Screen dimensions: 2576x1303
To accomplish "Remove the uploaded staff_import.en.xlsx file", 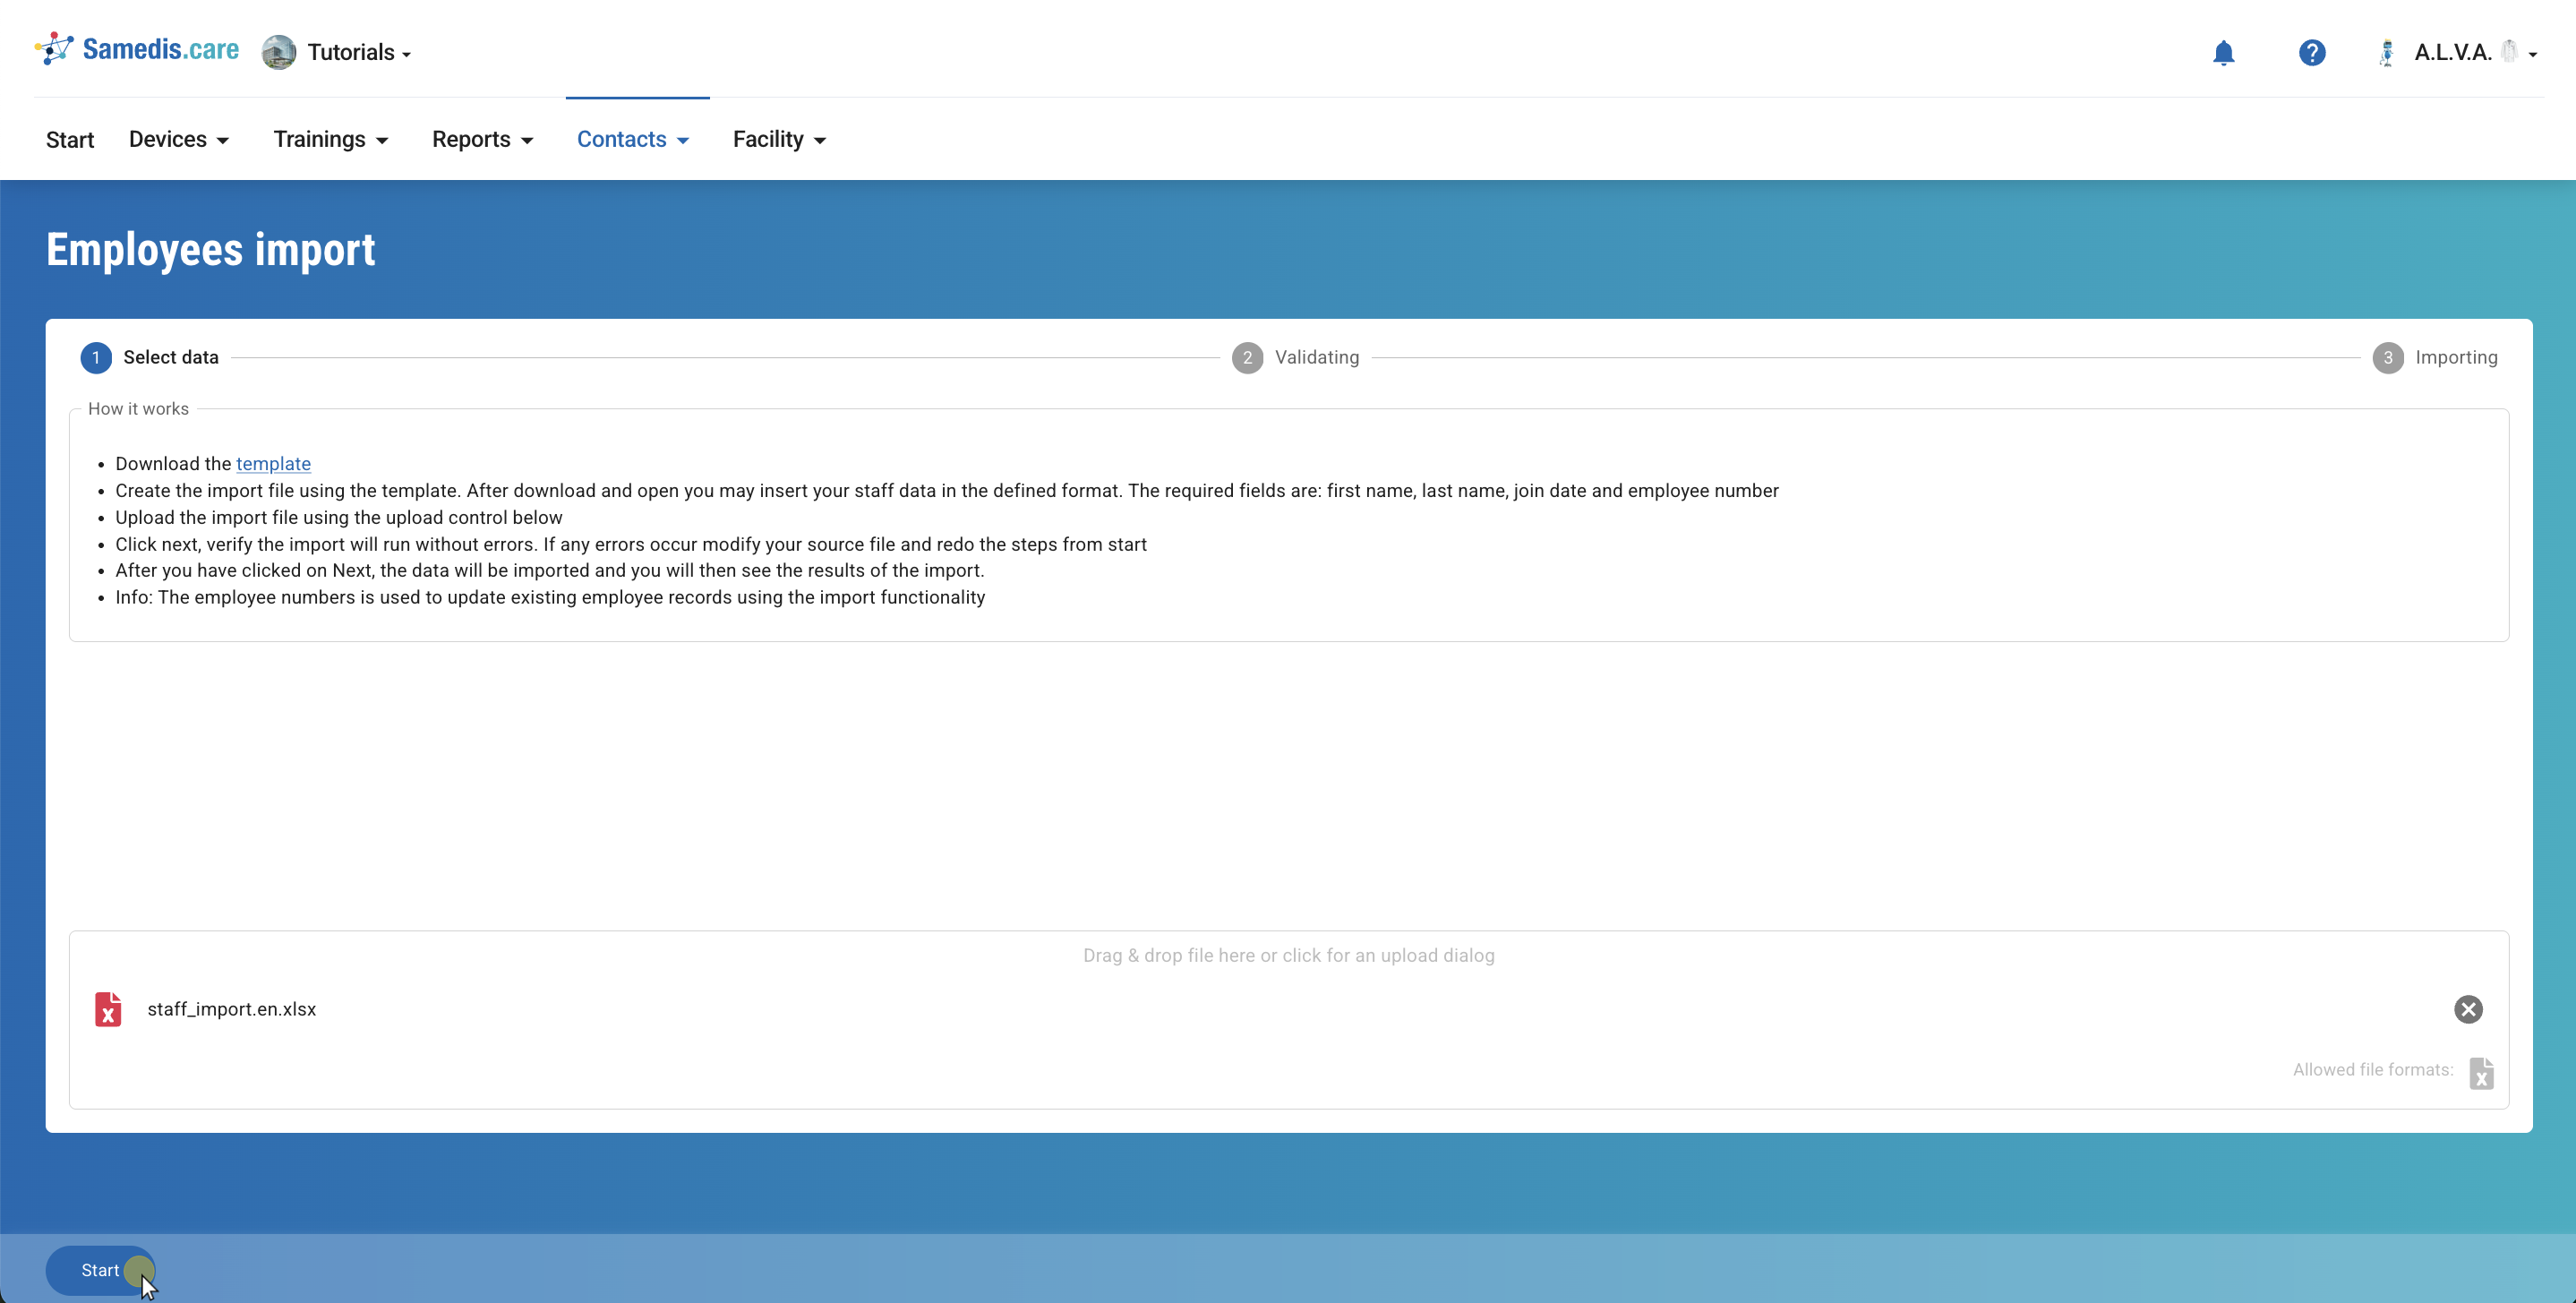I will coord(2467,1009).
